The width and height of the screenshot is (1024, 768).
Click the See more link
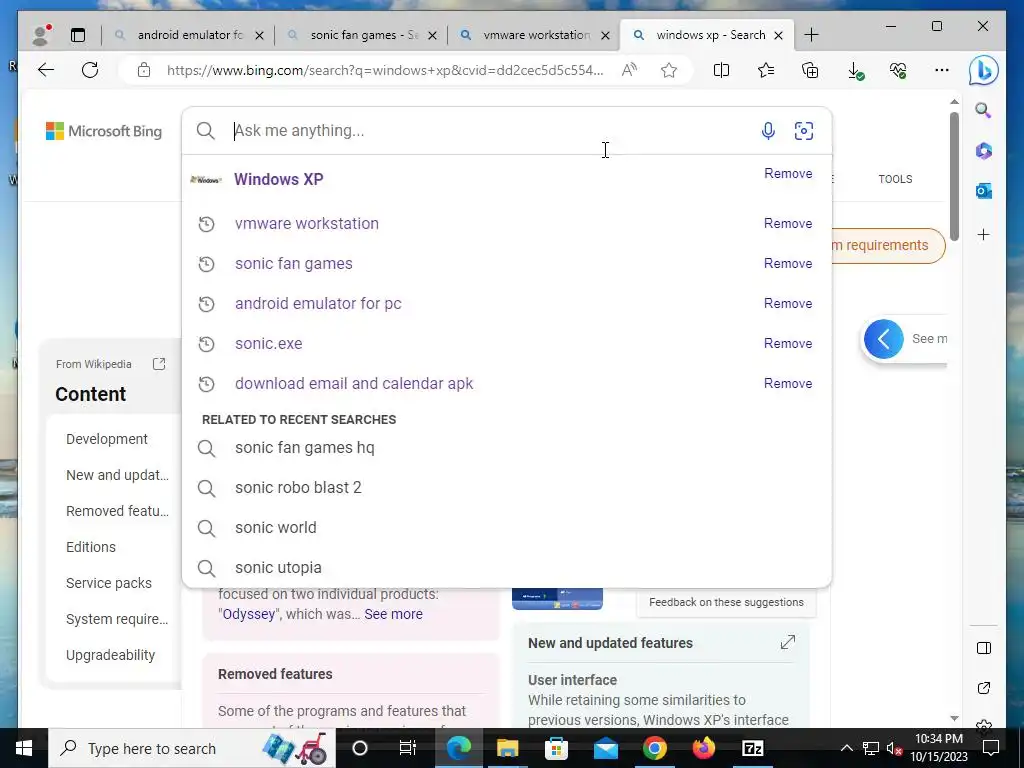[x=393, y=614]
